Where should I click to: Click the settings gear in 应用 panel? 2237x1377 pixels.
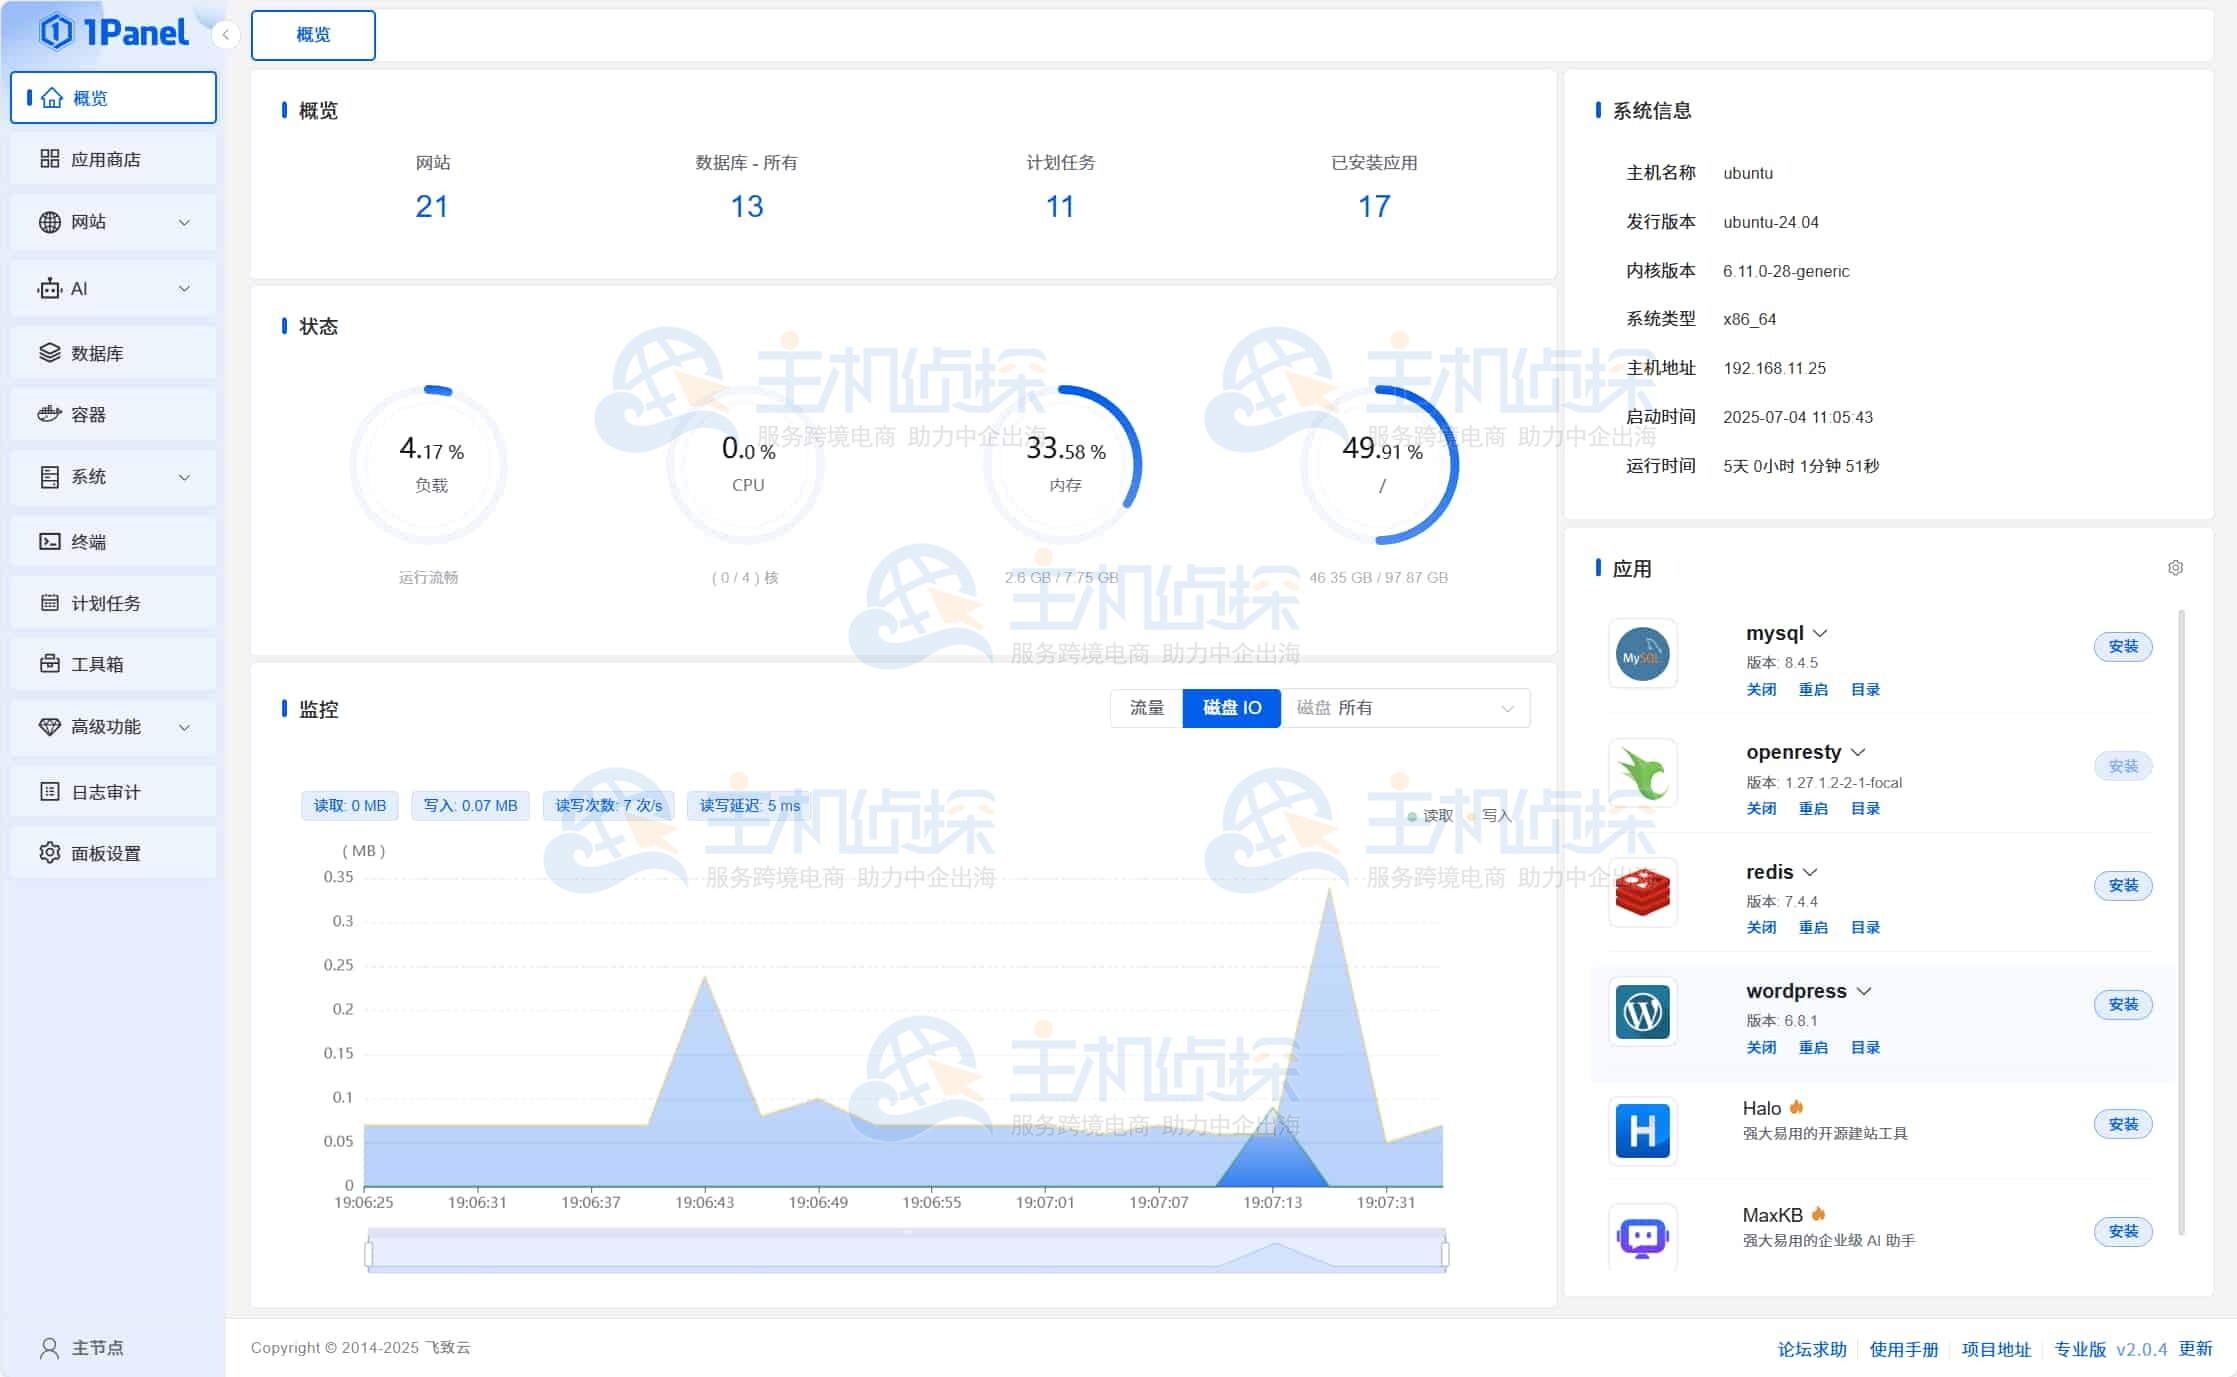tap(2175, 568)
